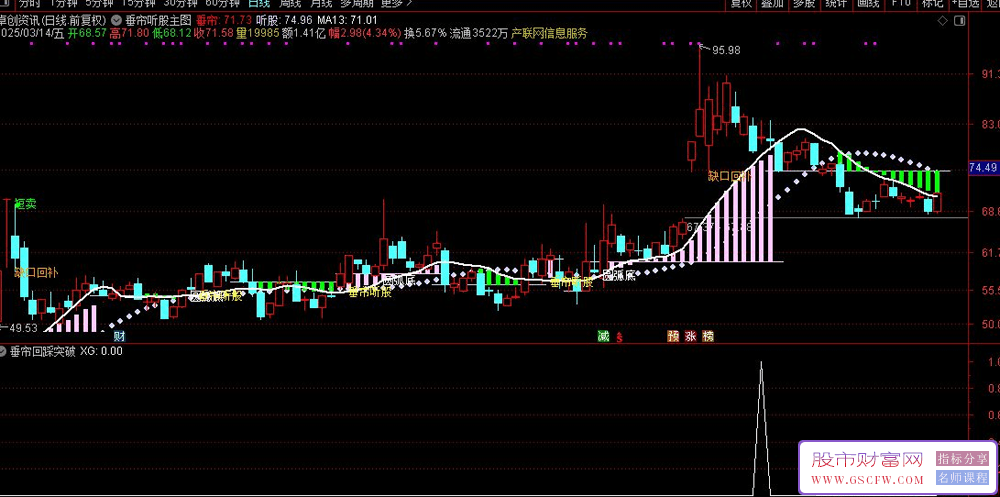Click the 95.98 high price annotation
Screen dimensions: 1000x497
tap(726, 50)
